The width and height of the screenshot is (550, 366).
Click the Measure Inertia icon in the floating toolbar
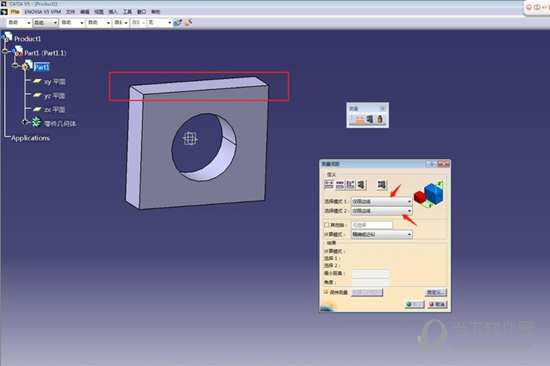(x=380, y=119)
